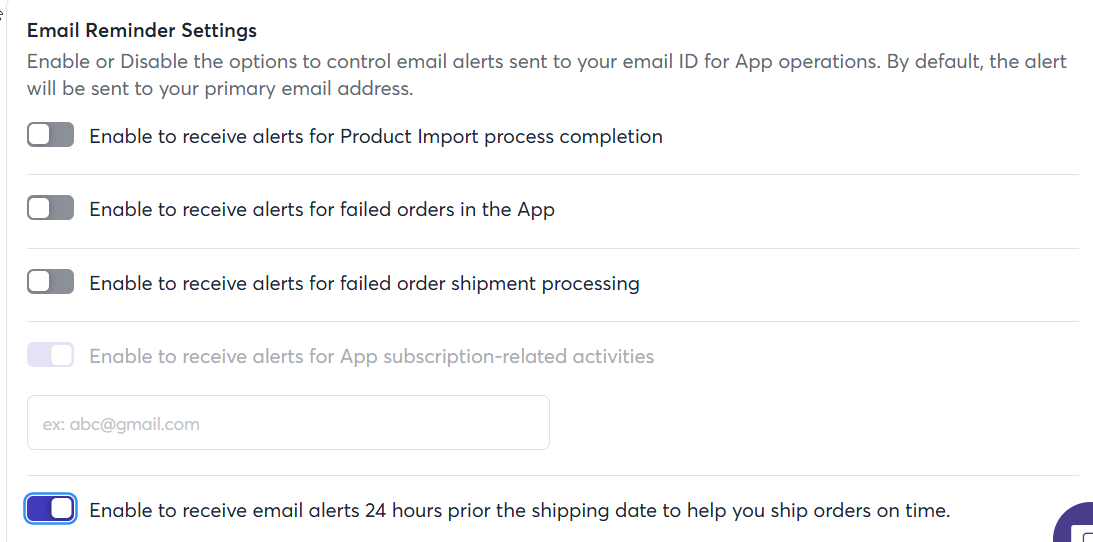Click the partially visible icon at top-left edge
The height and width of the screenshot is (542, 1093).
(x=1, y=13)
